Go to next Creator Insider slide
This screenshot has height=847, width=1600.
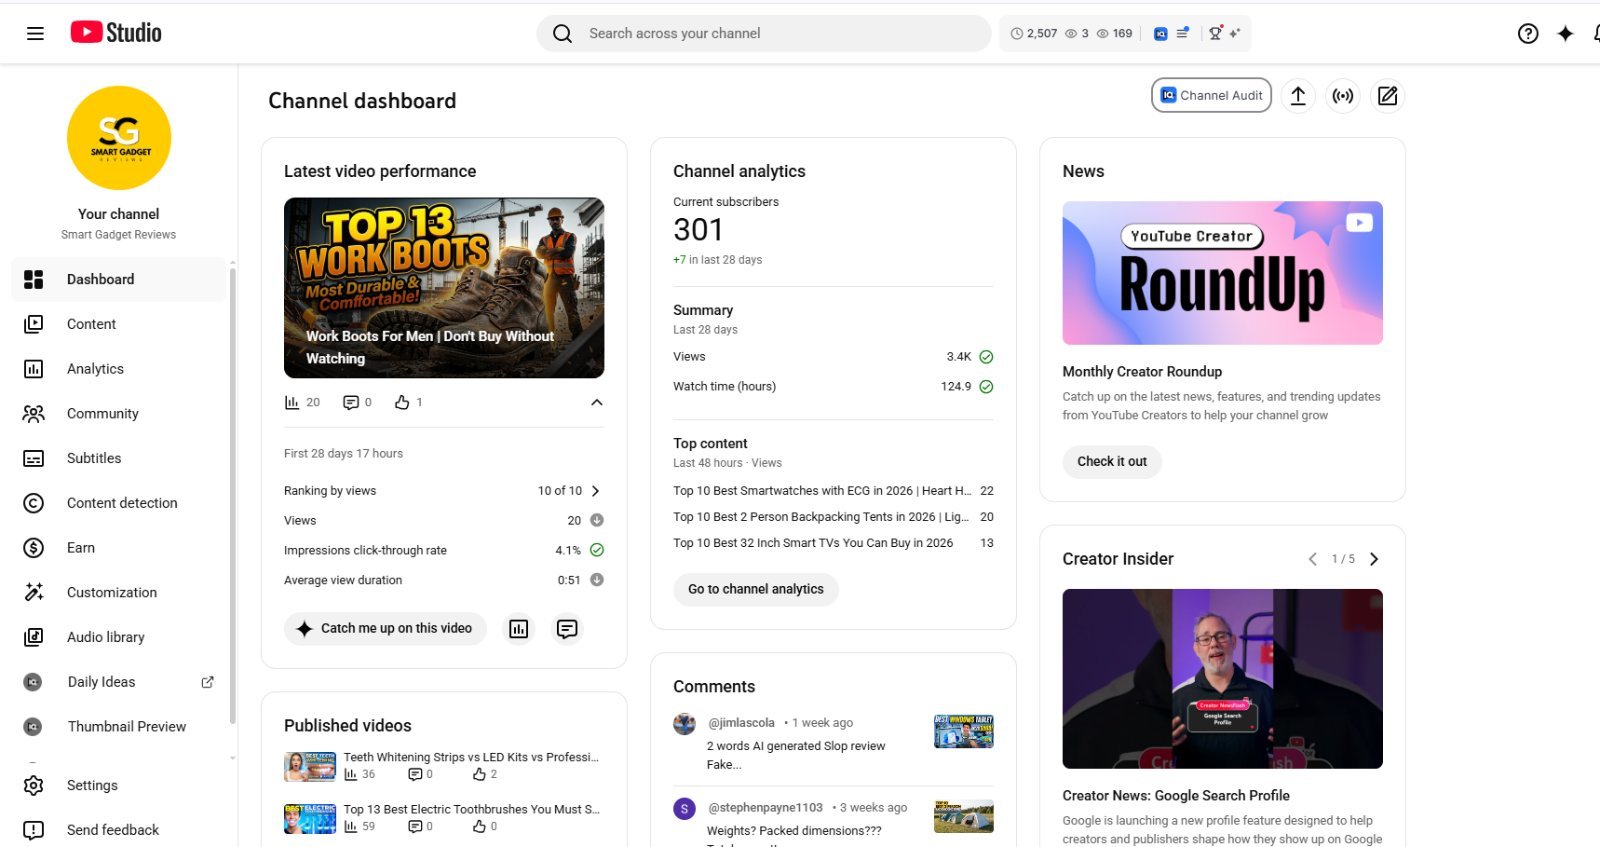pyautogui.click(x=1374, y=559)
